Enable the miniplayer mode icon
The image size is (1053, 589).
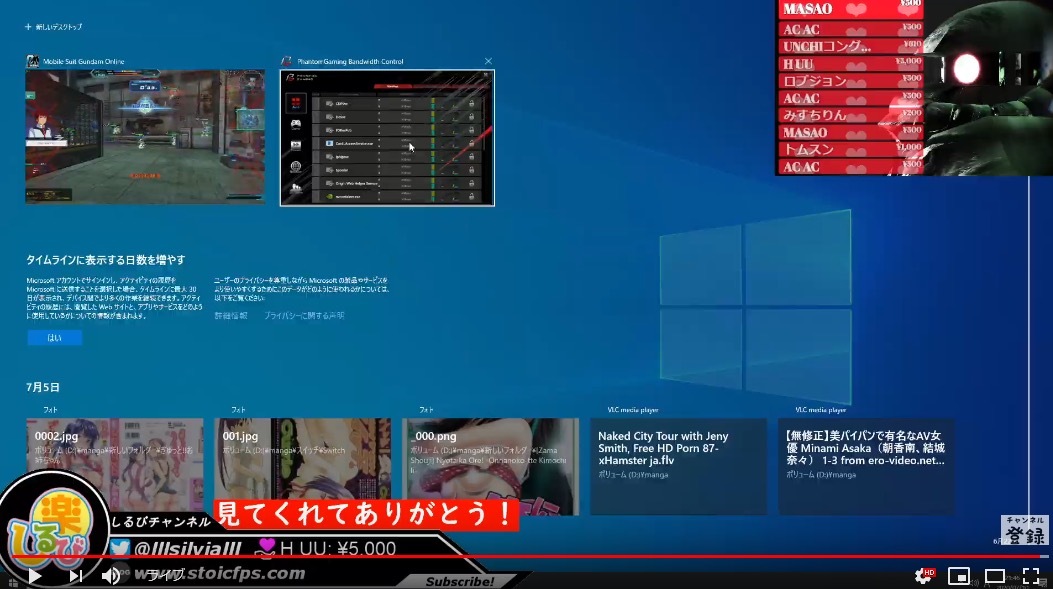(x=959, y=576)
